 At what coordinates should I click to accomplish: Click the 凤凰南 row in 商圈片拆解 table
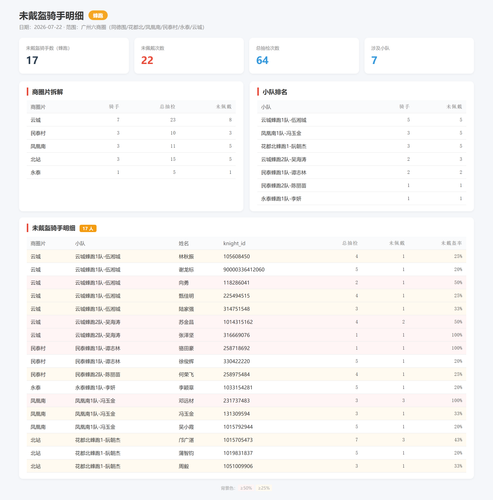click(131, 146)
